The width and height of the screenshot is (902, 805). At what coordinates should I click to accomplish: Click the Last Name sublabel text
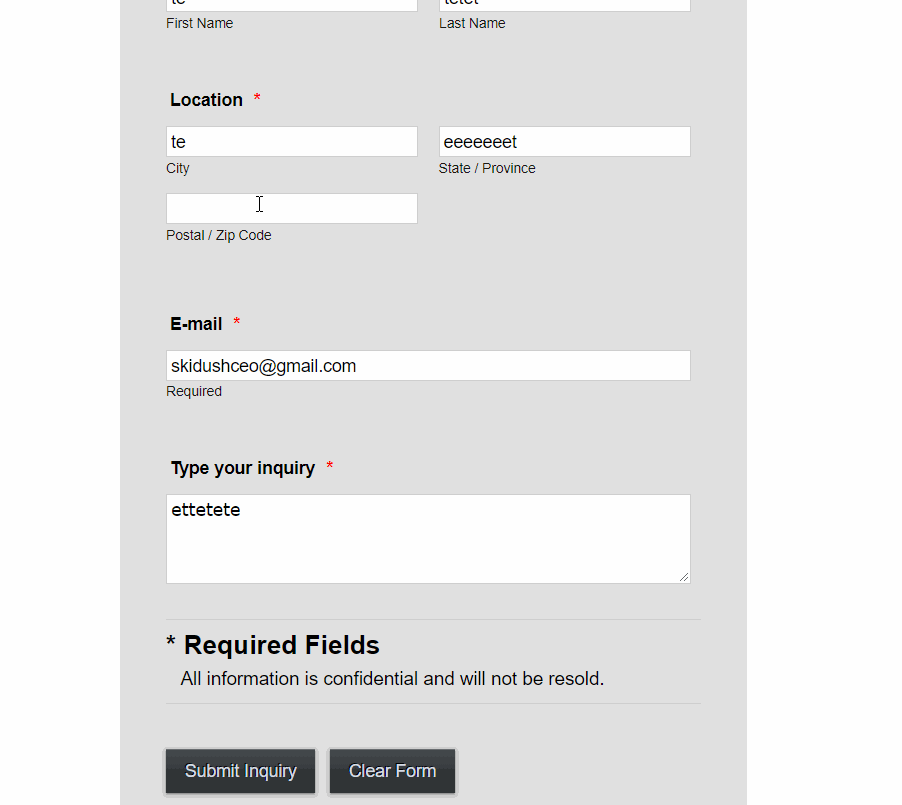pyautogui.click(x=472, y=23)
